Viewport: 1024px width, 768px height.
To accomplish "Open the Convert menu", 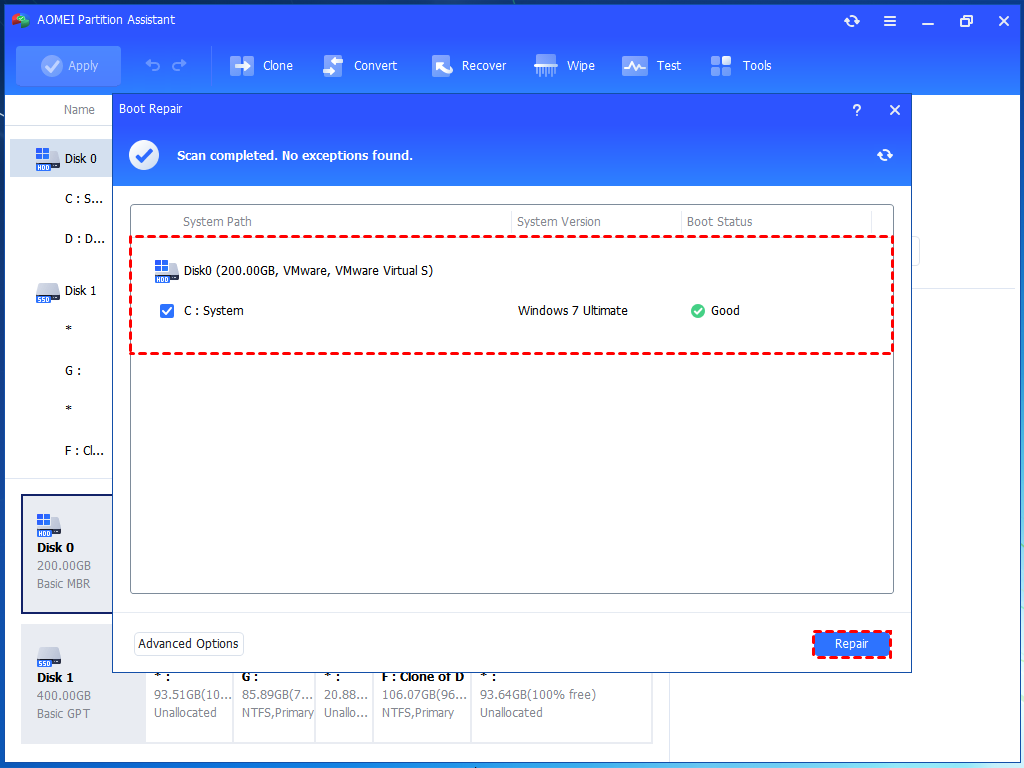I will (x=360, y=65).
